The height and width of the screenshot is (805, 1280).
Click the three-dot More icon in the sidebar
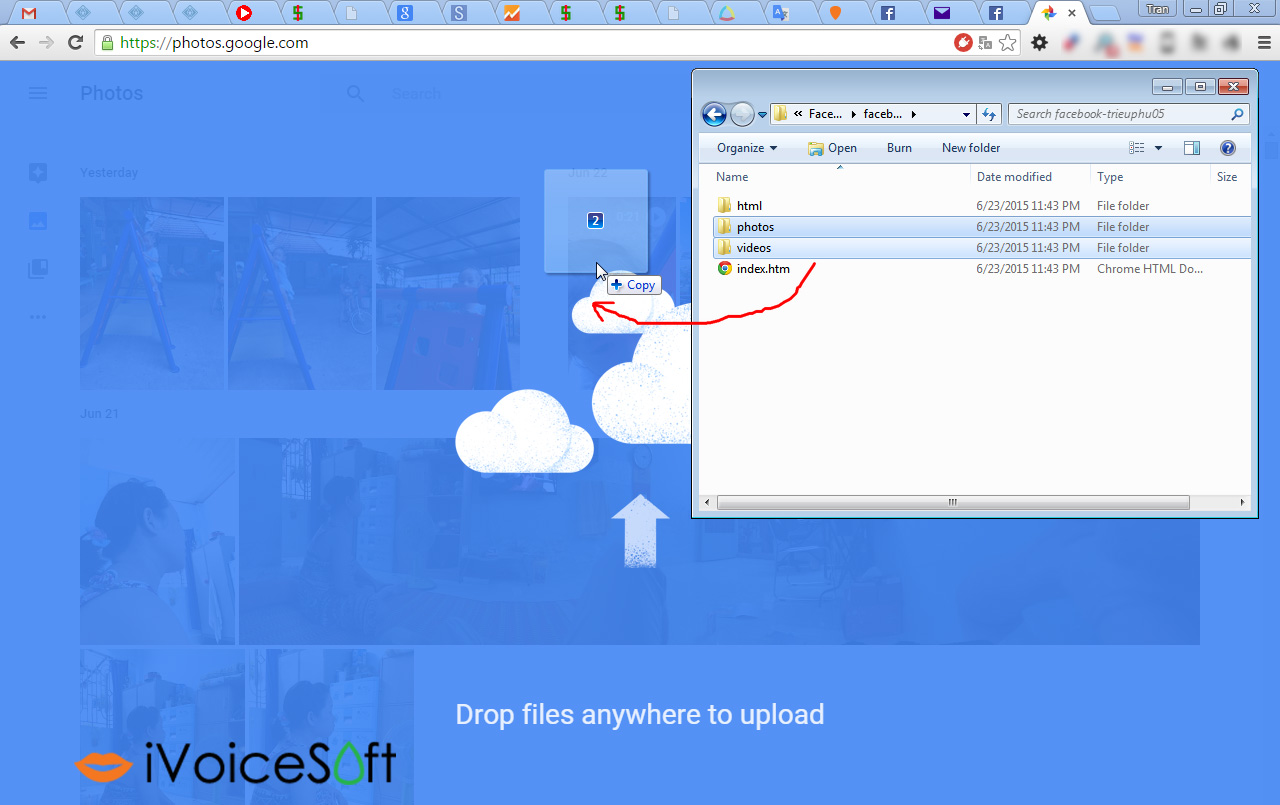tap(38, 317)
